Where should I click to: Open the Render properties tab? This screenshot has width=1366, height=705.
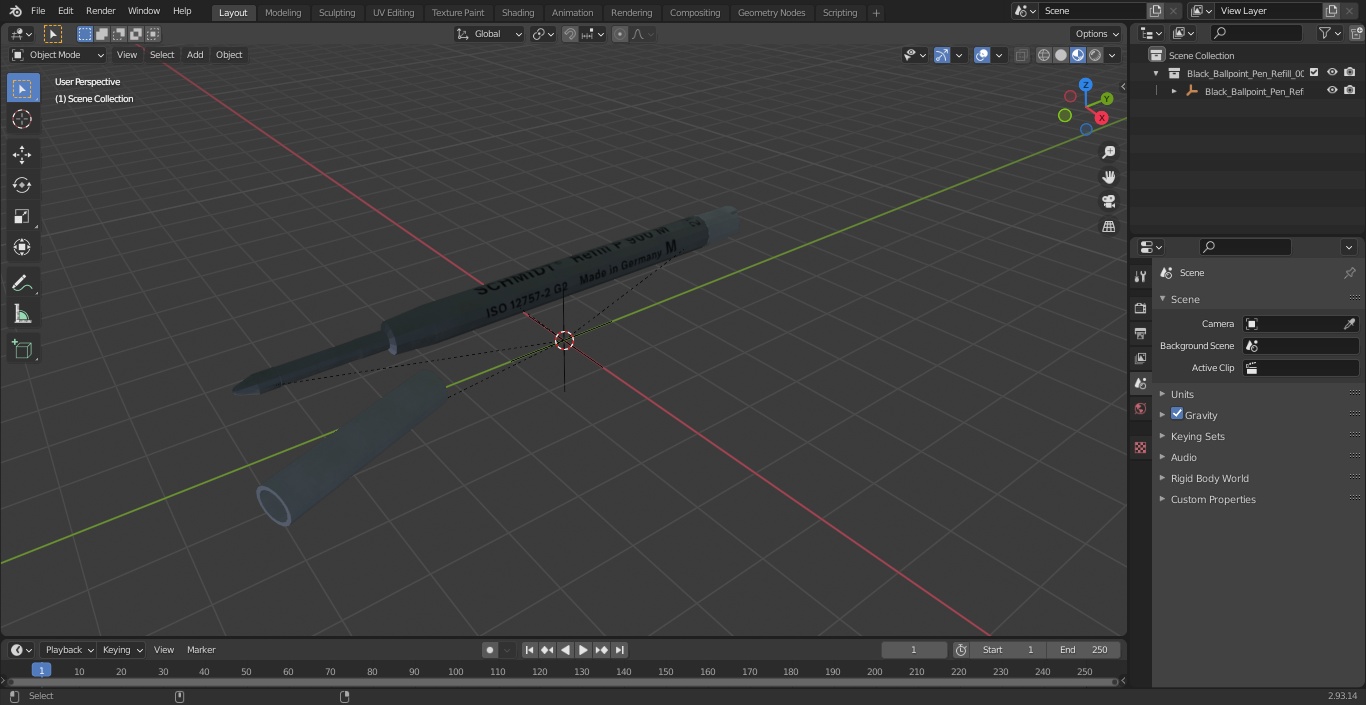tap(1140, 308)
